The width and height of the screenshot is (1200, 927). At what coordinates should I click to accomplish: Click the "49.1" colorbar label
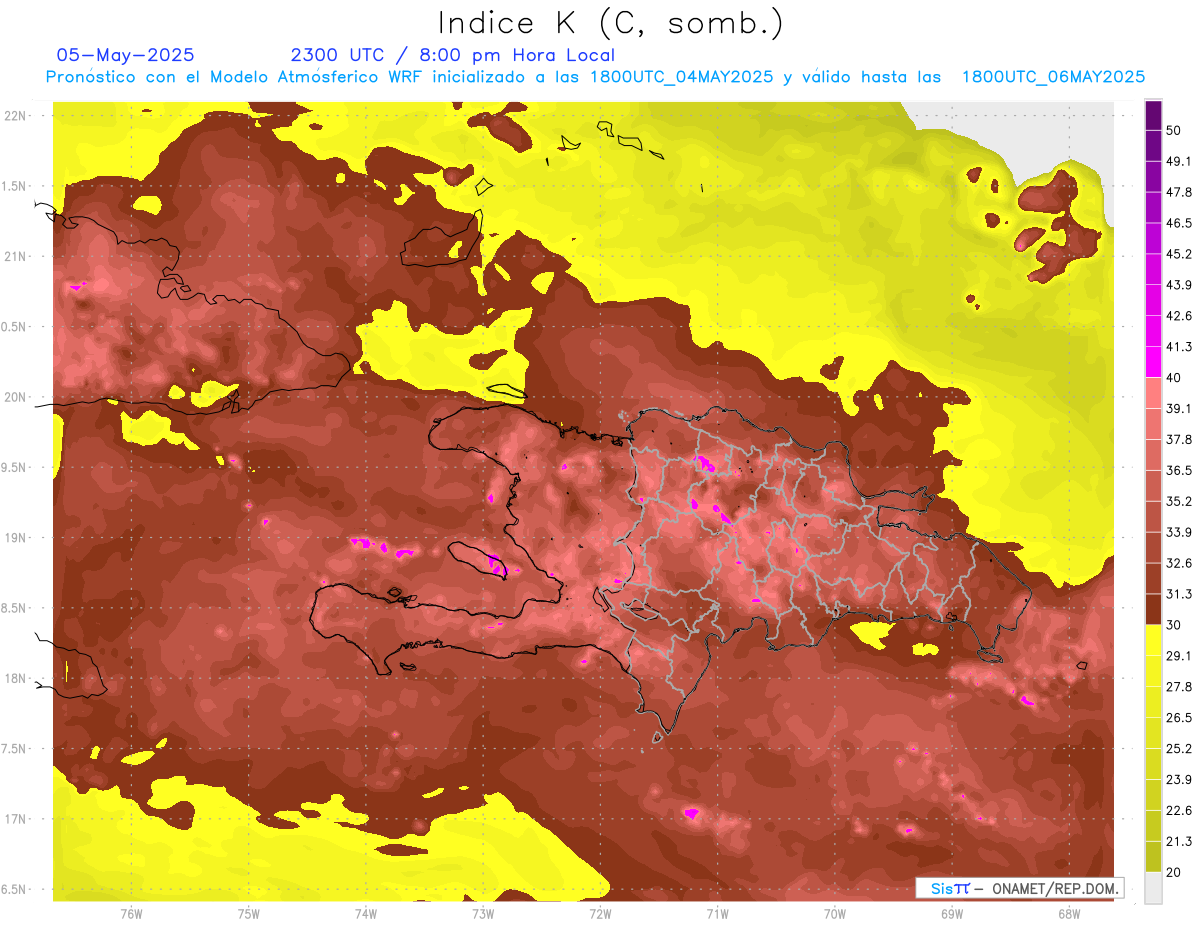(x=1179, y=161)
